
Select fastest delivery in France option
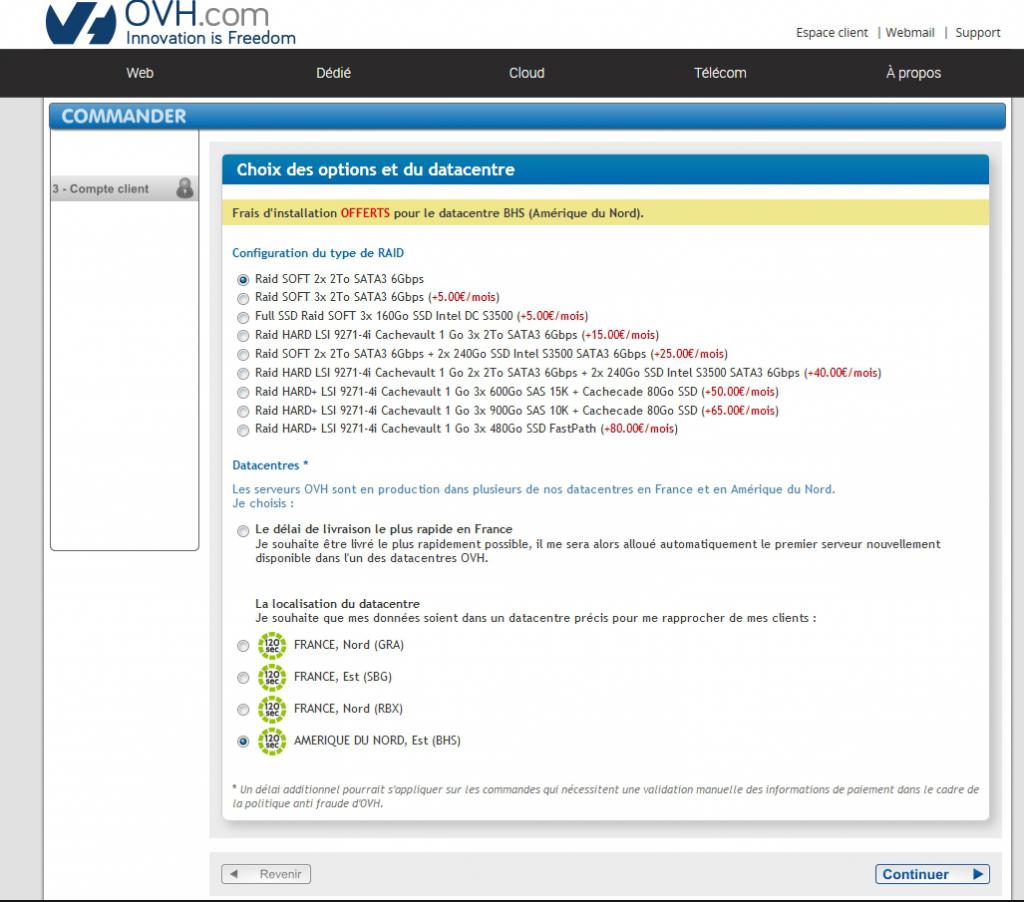coord(243,531)
